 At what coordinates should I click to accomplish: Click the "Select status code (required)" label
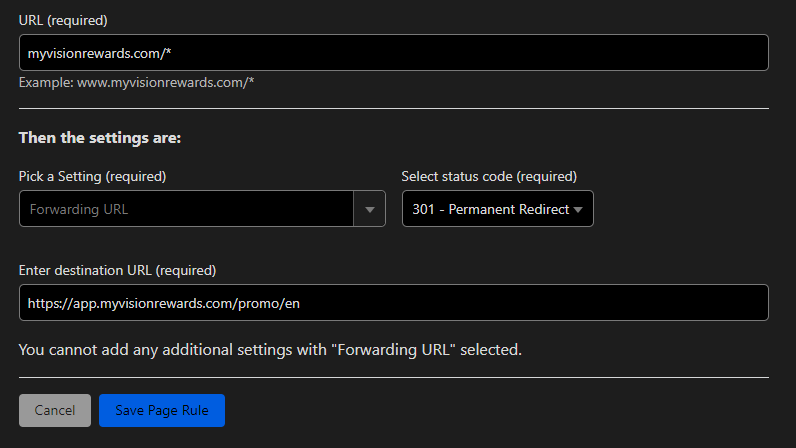tap(489, 176)
